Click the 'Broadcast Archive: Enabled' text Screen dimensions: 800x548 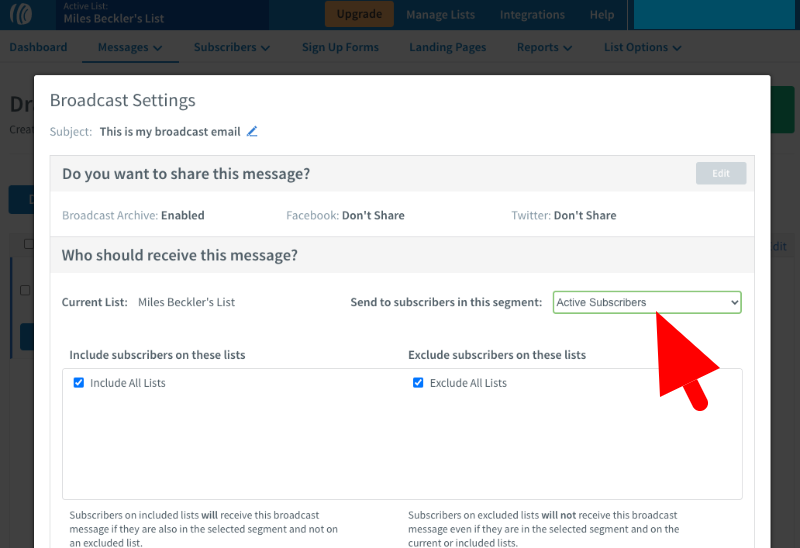pyautogui.click(x=133, y=215)
